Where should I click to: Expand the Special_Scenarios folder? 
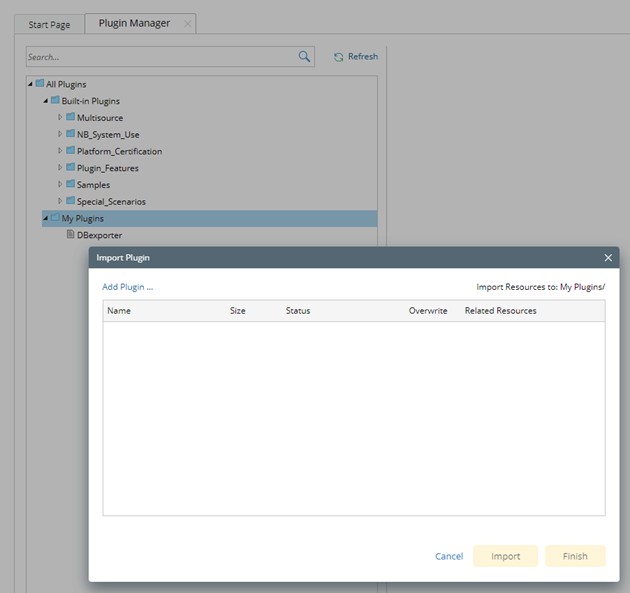point(60,201)
